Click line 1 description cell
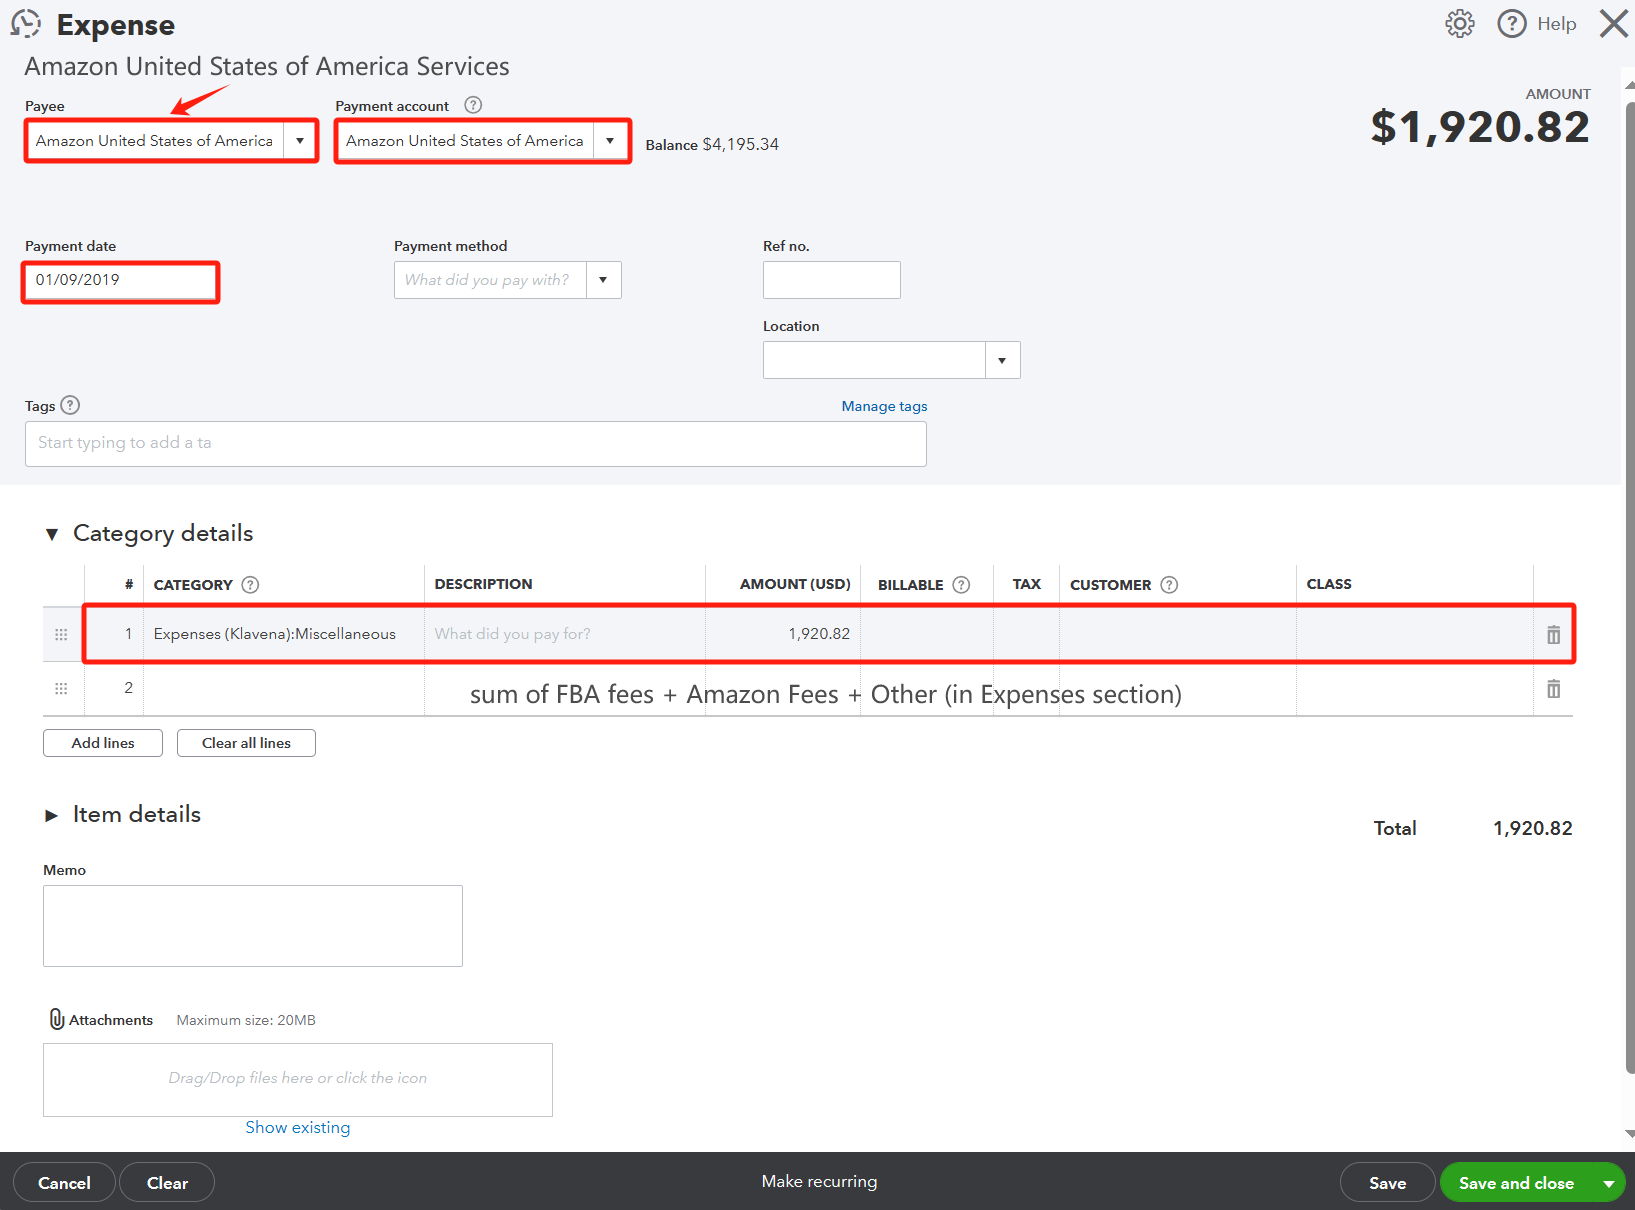1635x1210 pixels. click(x=565, y=634)
